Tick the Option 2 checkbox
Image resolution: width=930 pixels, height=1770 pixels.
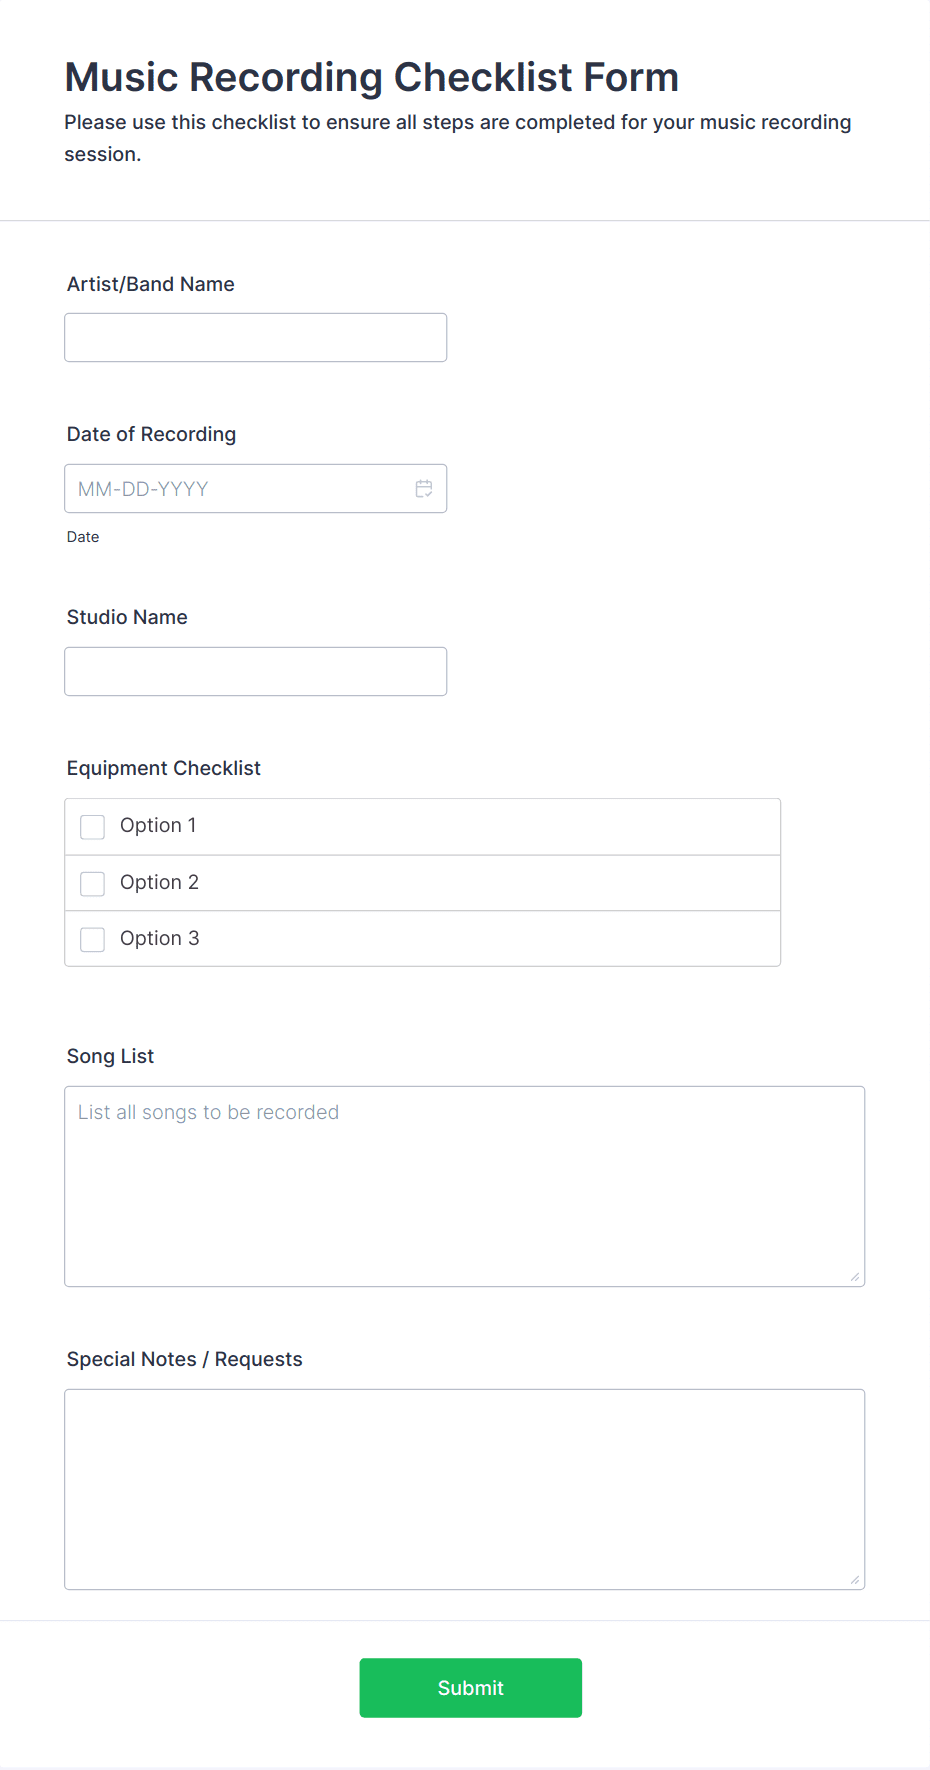92,884
